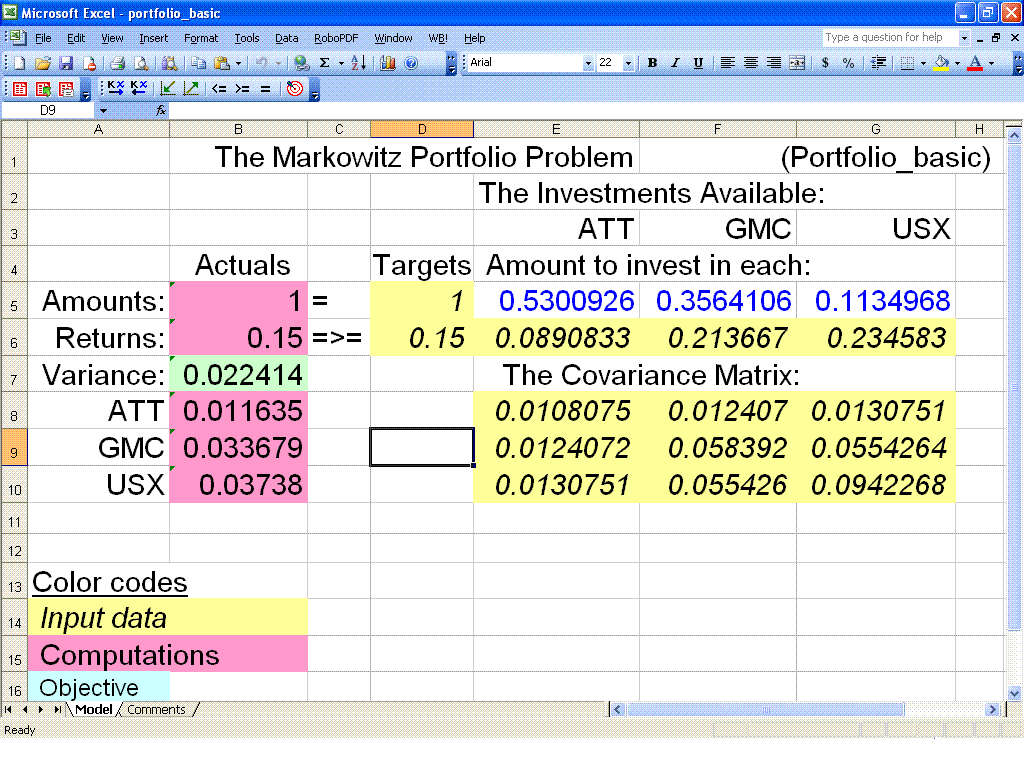This screenshot has width=1024, height=768.
Task: Click the second red sheet icon with green arrow
Action: (x=43, y=89)
